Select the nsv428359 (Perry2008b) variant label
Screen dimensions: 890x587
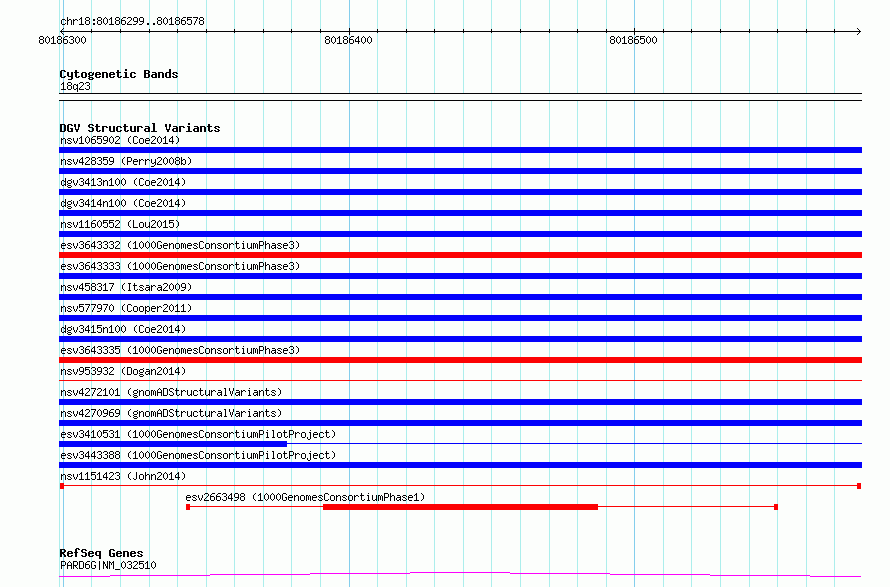tap(126, 161)
